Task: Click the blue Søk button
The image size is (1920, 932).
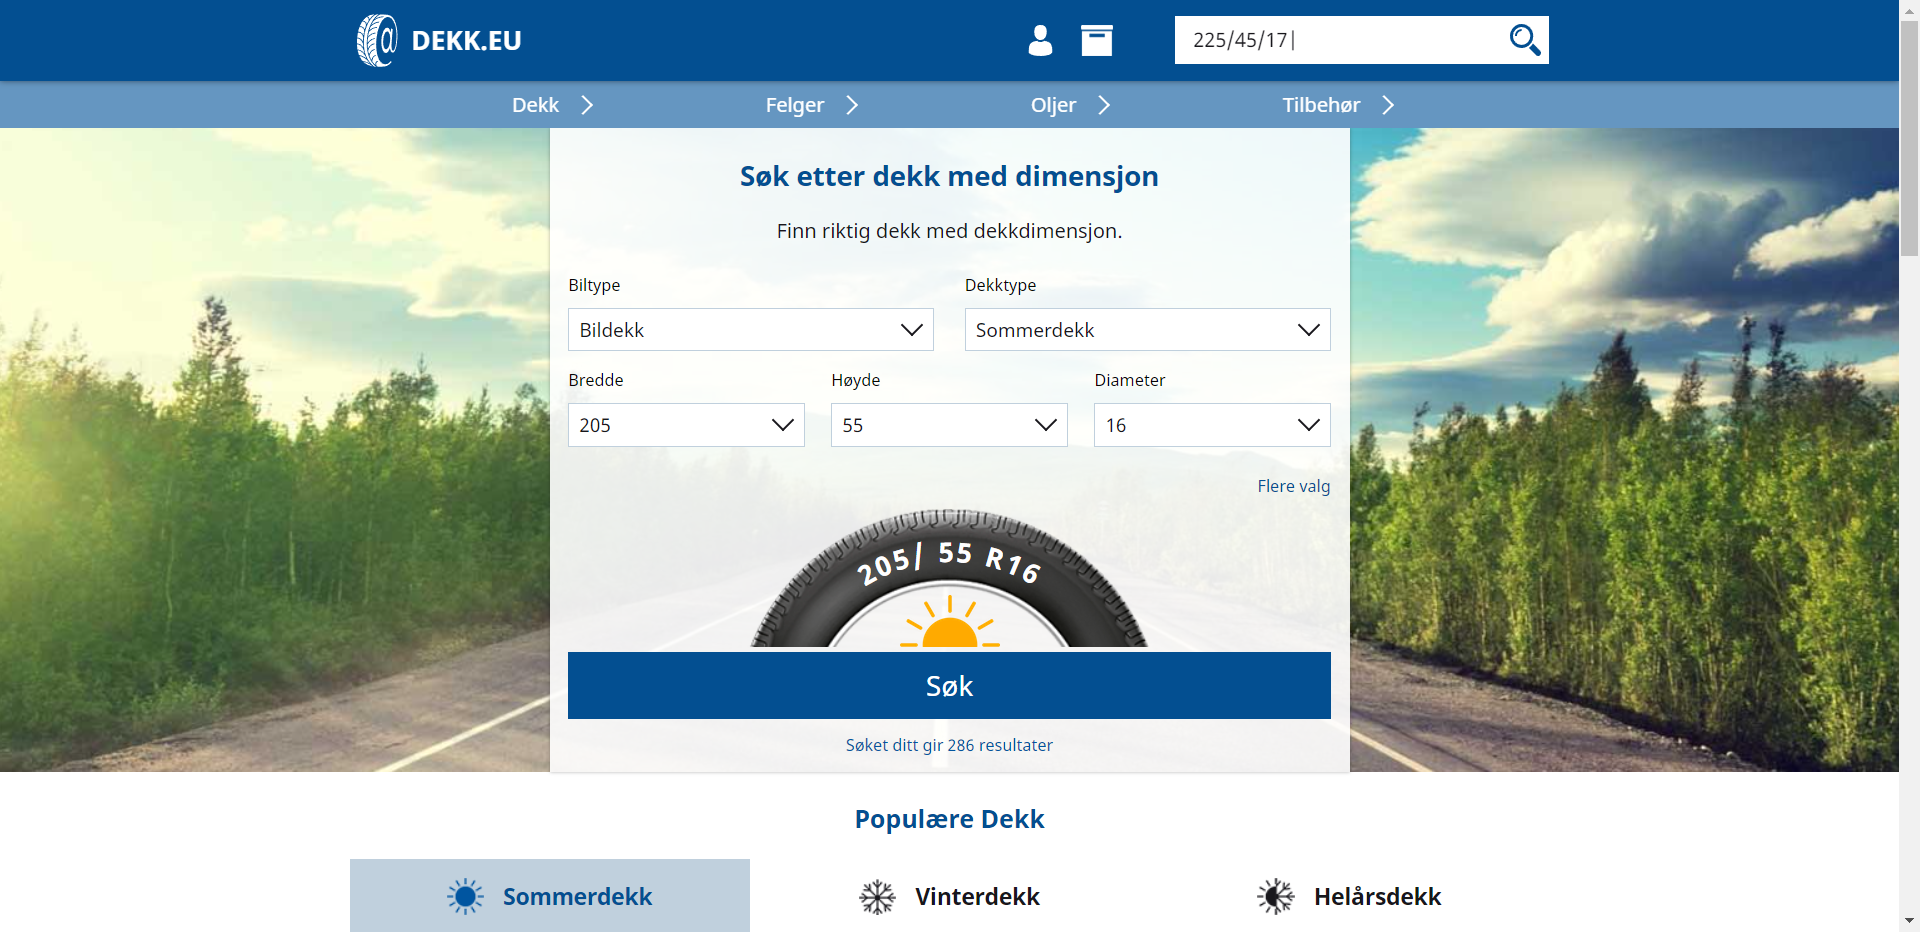Action: coord(949,686)
